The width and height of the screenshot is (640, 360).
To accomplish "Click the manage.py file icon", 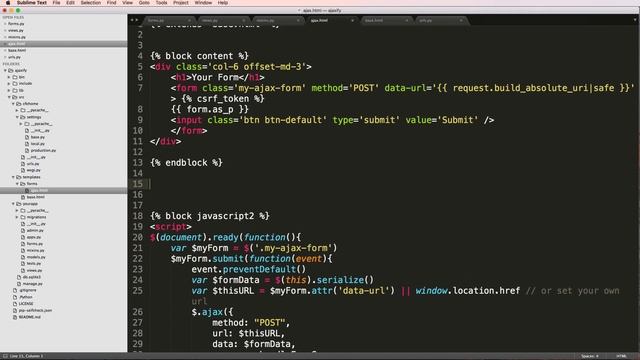I will (x=19, y=284).
